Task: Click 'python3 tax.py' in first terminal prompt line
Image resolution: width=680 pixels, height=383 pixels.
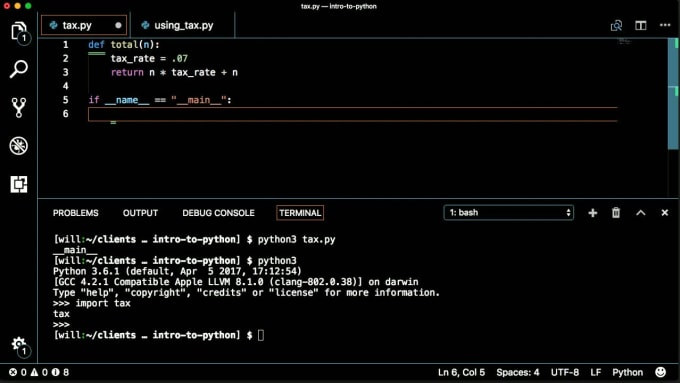Action: point(296,239)
